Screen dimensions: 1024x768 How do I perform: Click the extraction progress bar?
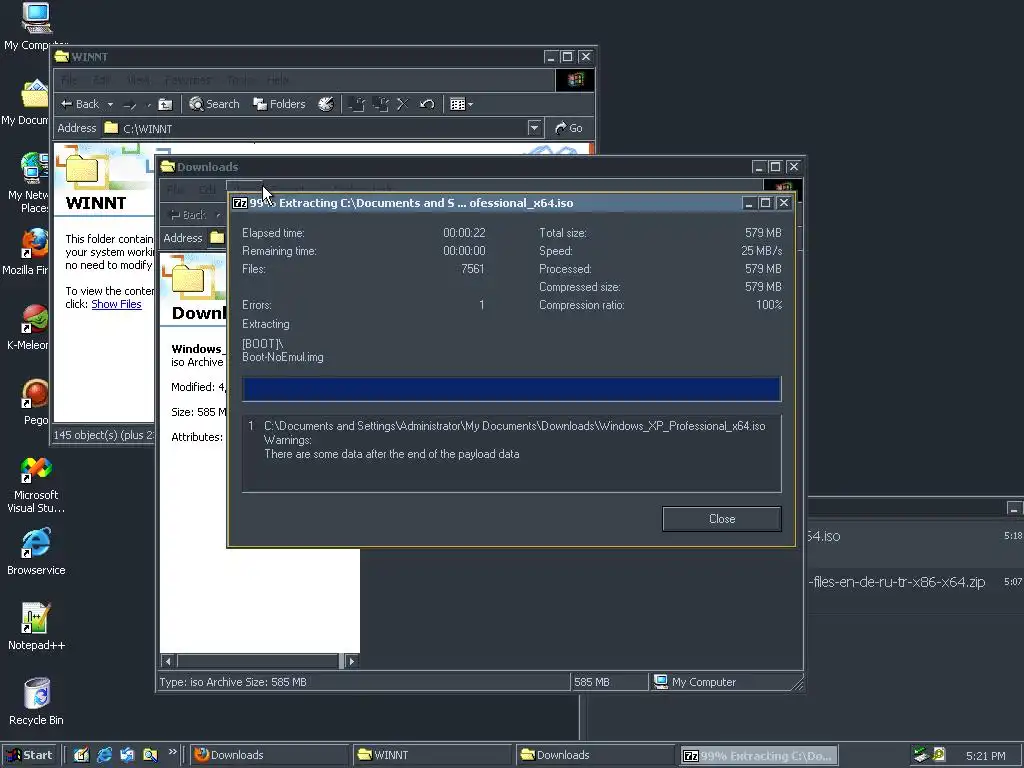tap(511, 389)
